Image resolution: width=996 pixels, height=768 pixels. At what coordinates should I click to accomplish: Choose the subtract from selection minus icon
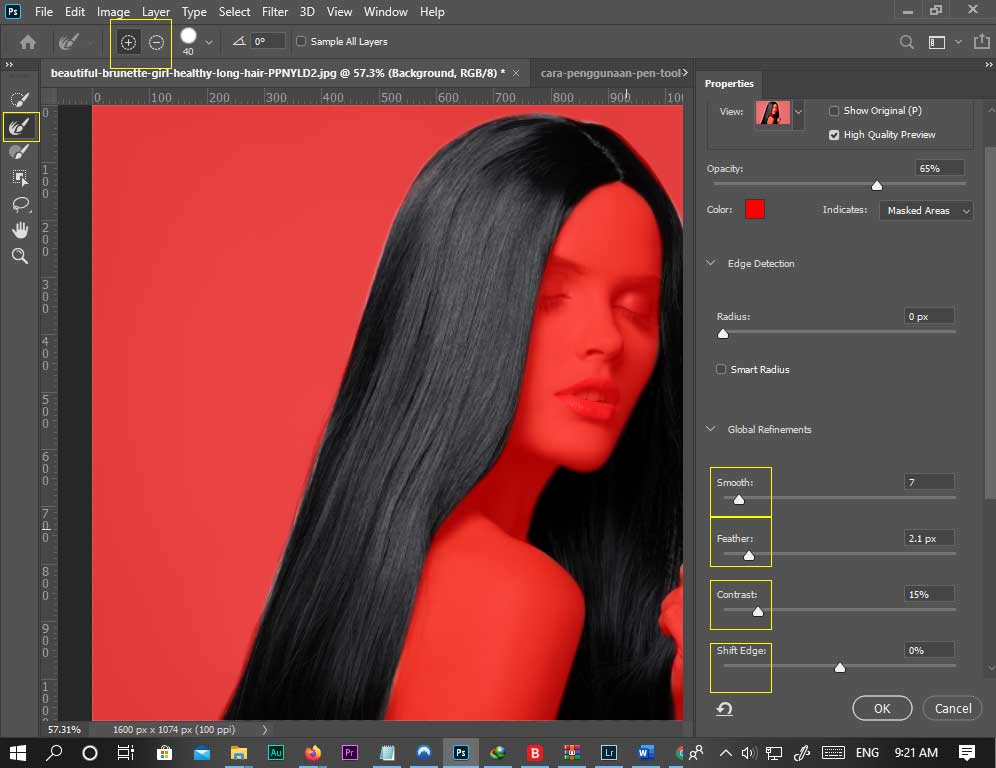[156, 43]
